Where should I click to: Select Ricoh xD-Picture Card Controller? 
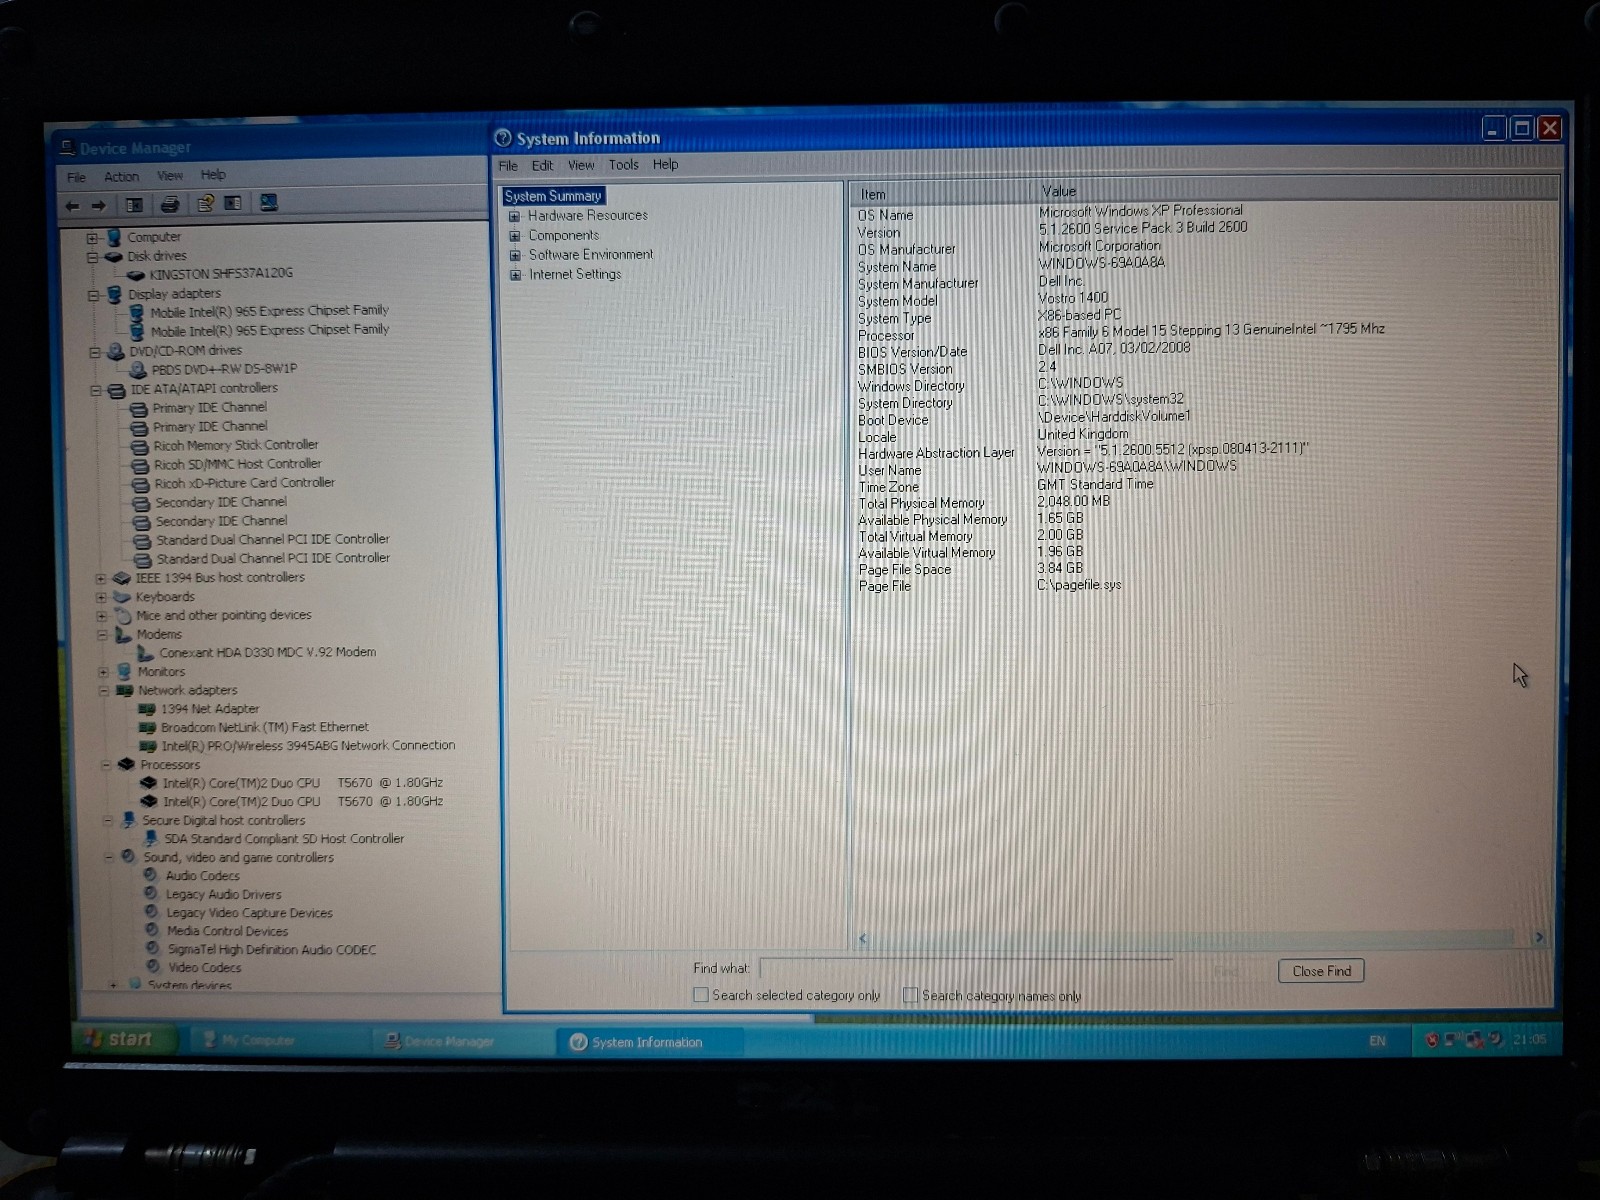[244, 483]
